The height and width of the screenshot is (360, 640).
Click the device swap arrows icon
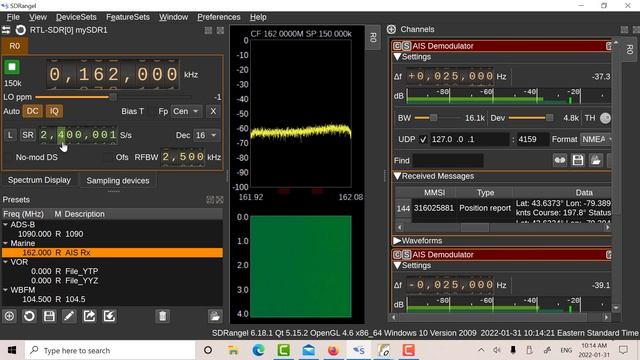6,30
